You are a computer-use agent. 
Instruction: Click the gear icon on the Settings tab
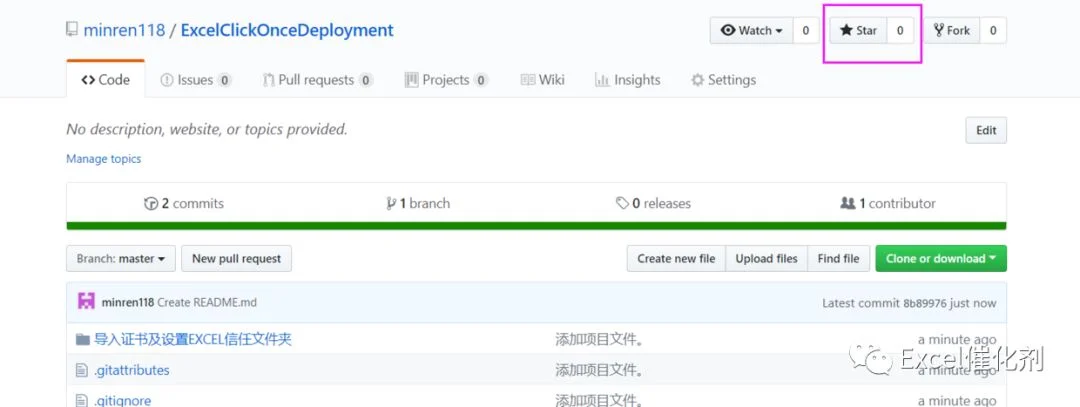[698, 80]
